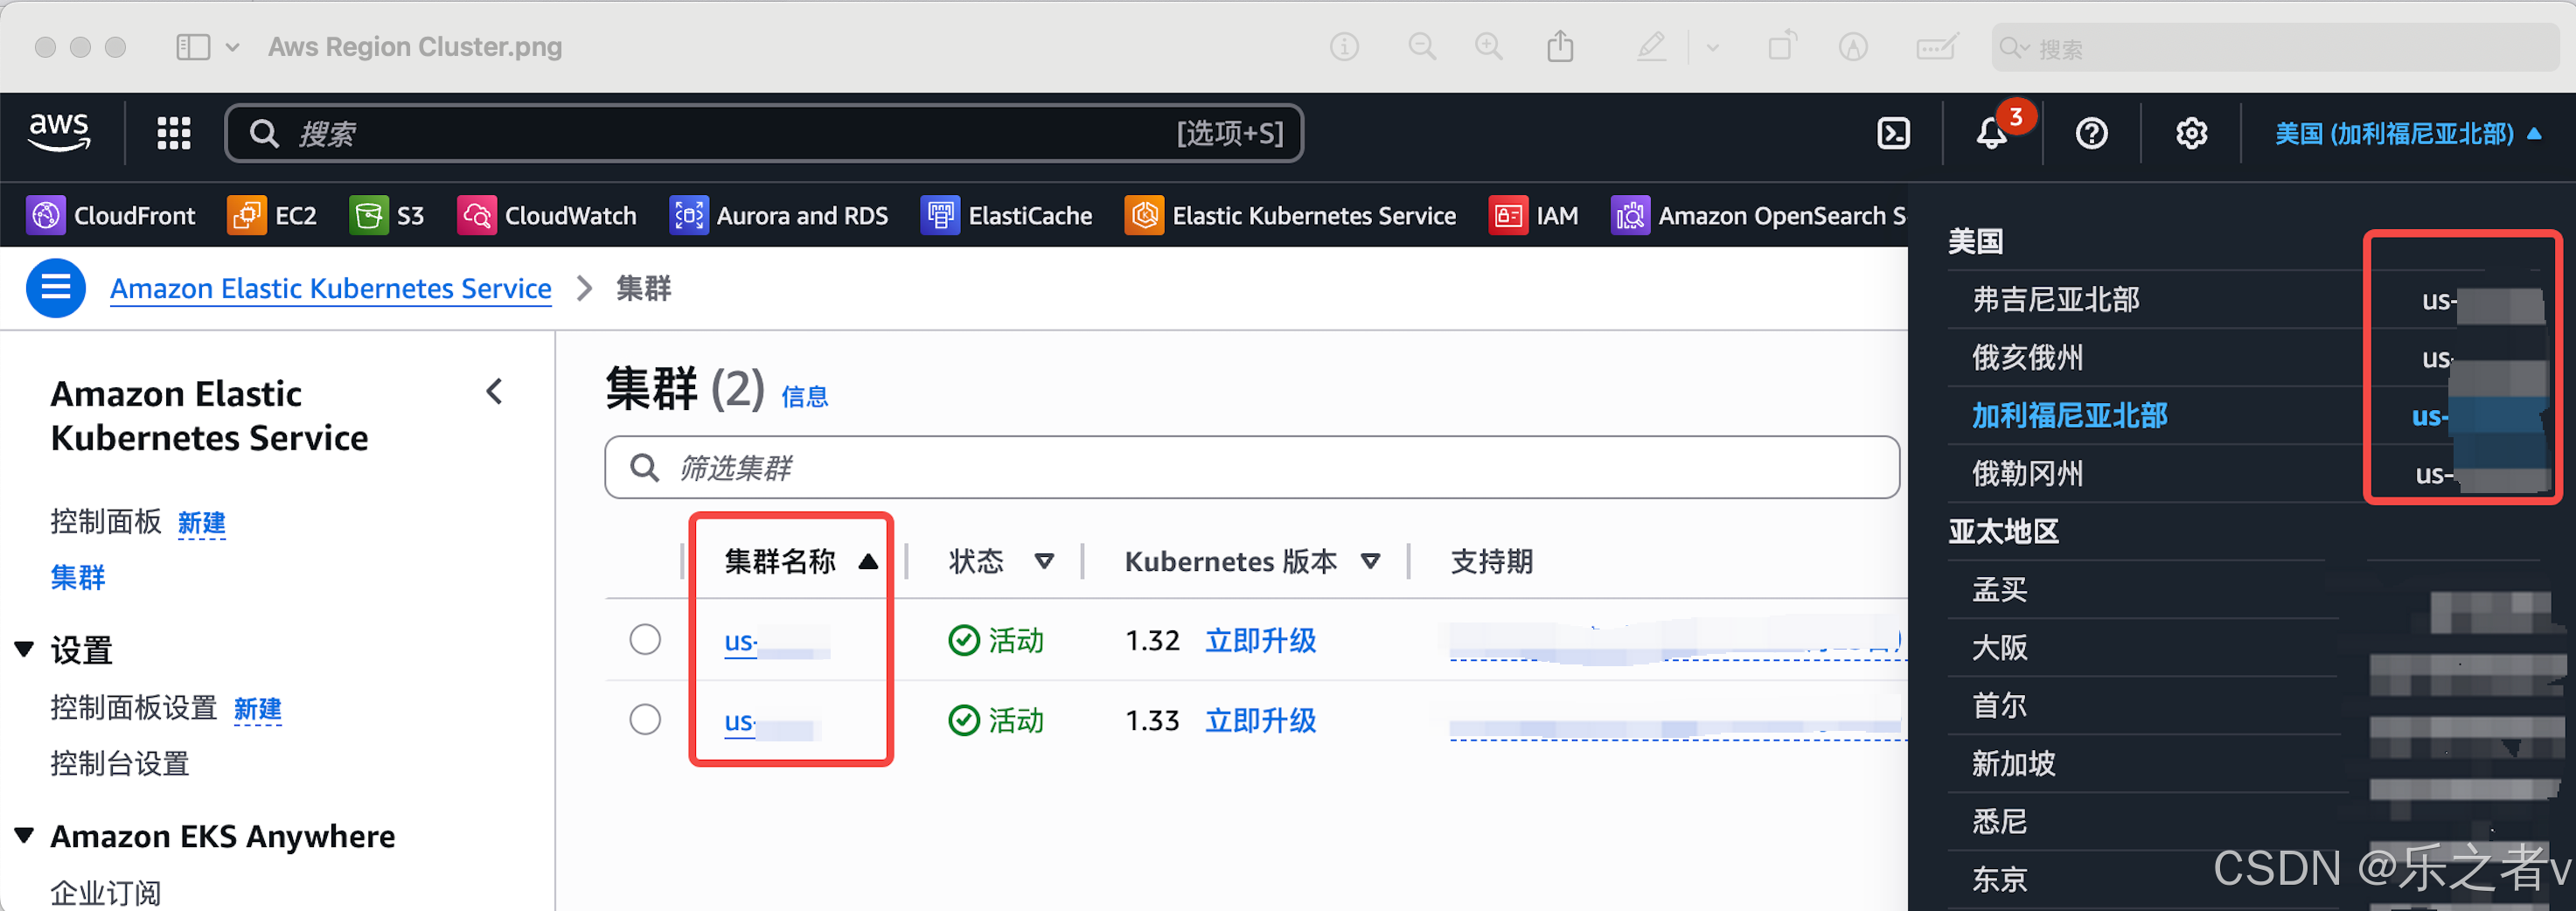Select region 新加坡
This screenshot has width=2576, height=911.
point(2013,763)
